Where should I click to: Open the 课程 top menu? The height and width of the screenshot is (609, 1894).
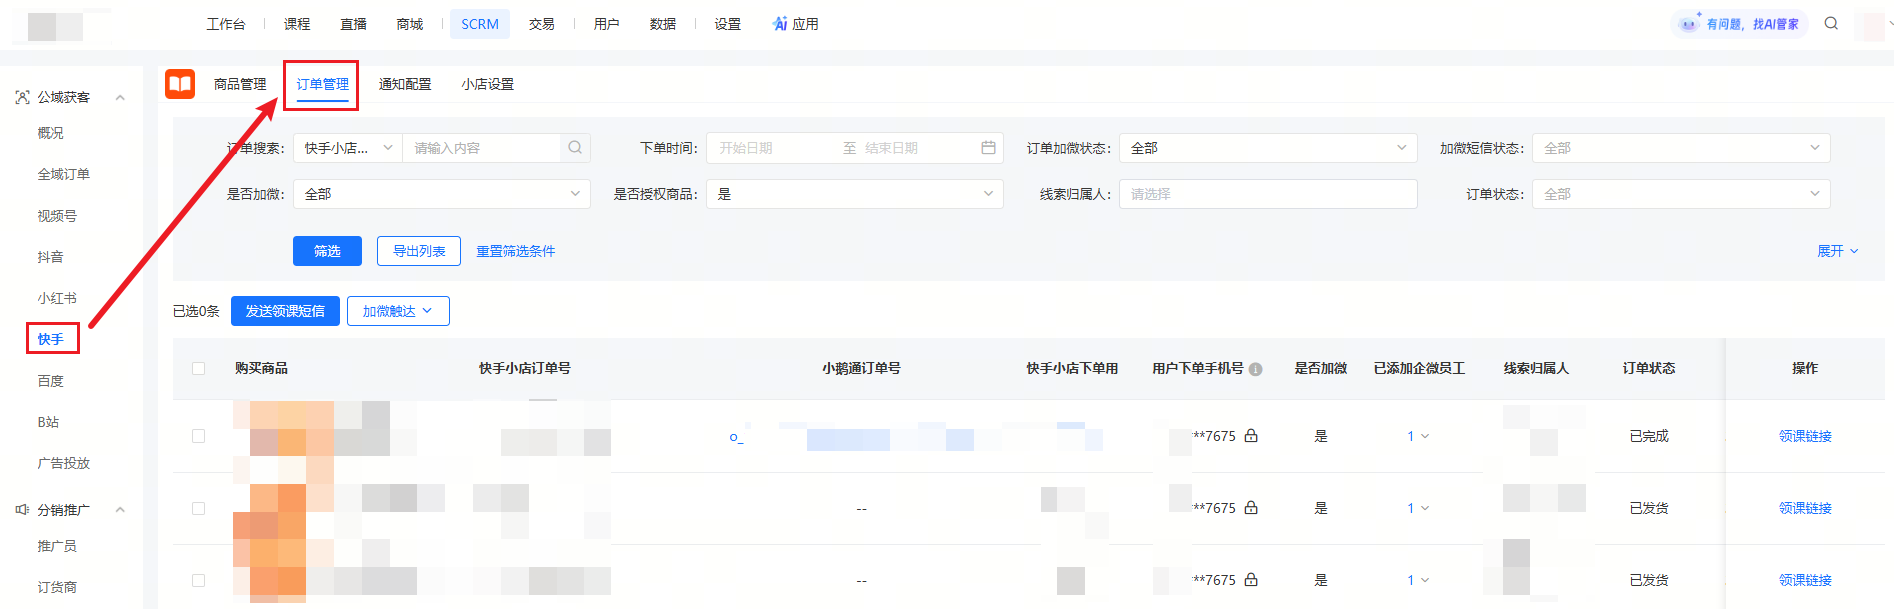(x=297, y=24)
